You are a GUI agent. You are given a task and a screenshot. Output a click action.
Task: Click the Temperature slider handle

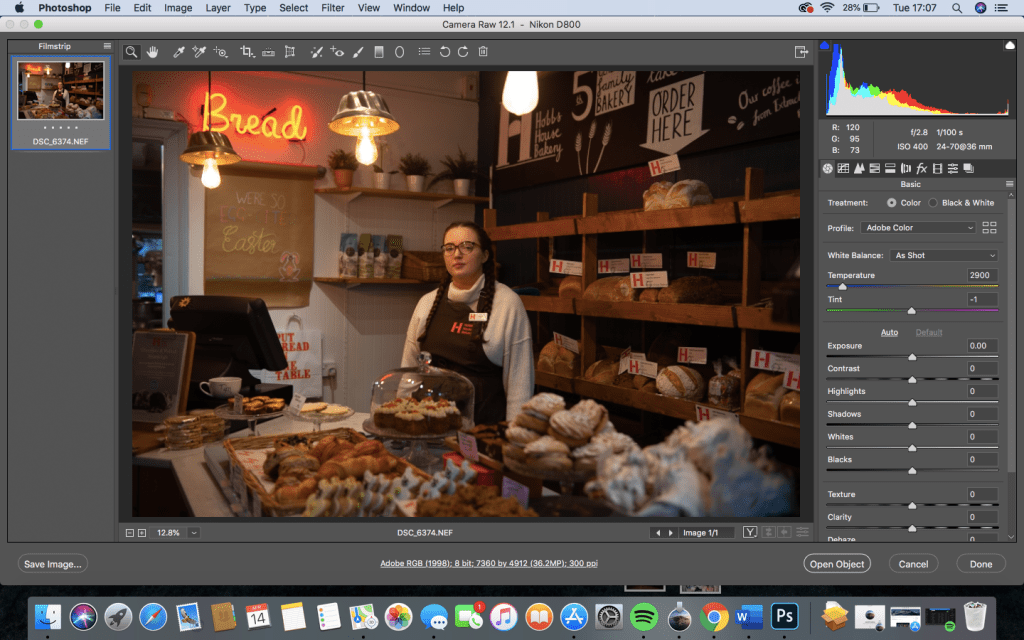pyautogui.click(x=842, y=288)
